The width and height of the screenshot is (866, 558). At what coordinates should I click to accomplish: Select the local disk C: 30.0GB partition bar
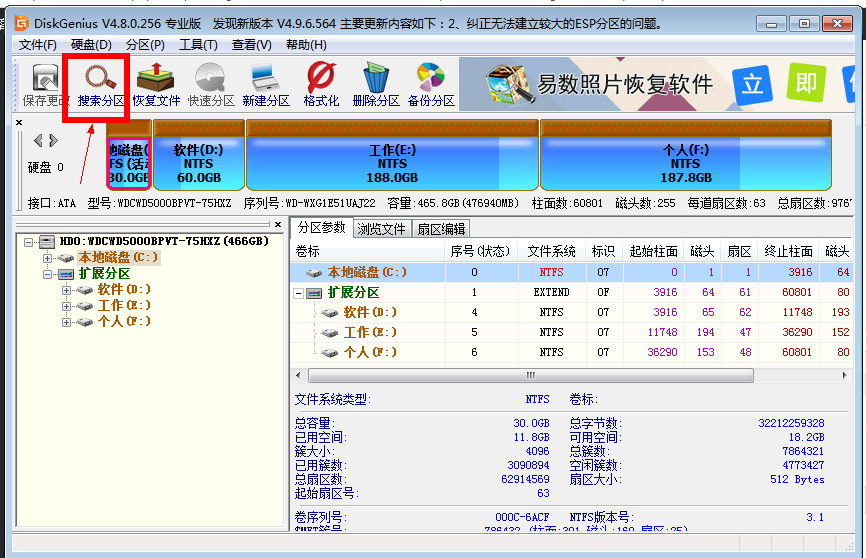(x=129, y=155)
